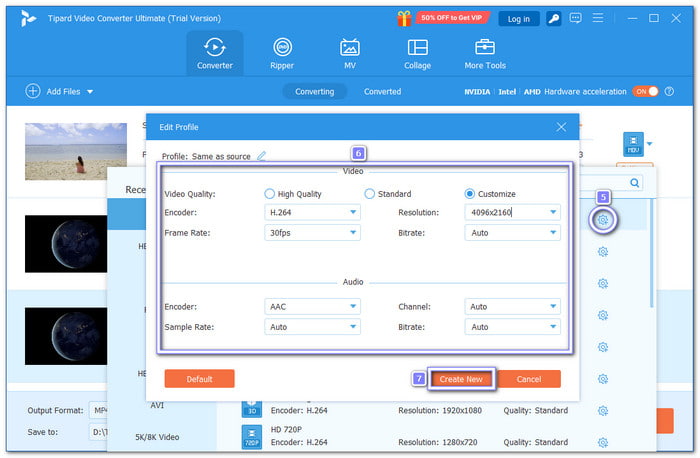Click the Create New button
Screen dimensions: 700x458
(461, 379)
